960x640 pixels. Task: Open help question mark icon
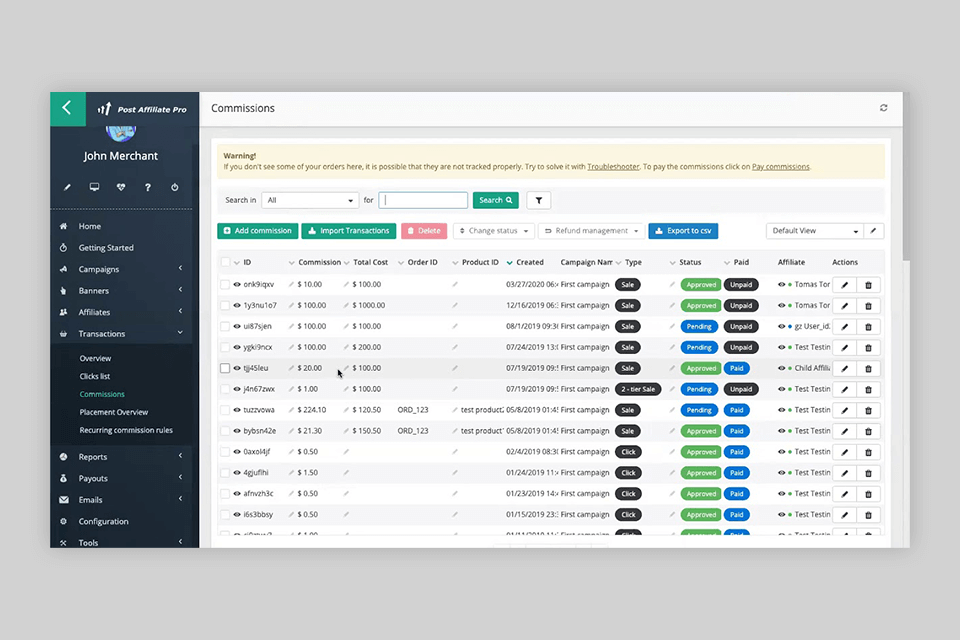[x=148, y=187]
